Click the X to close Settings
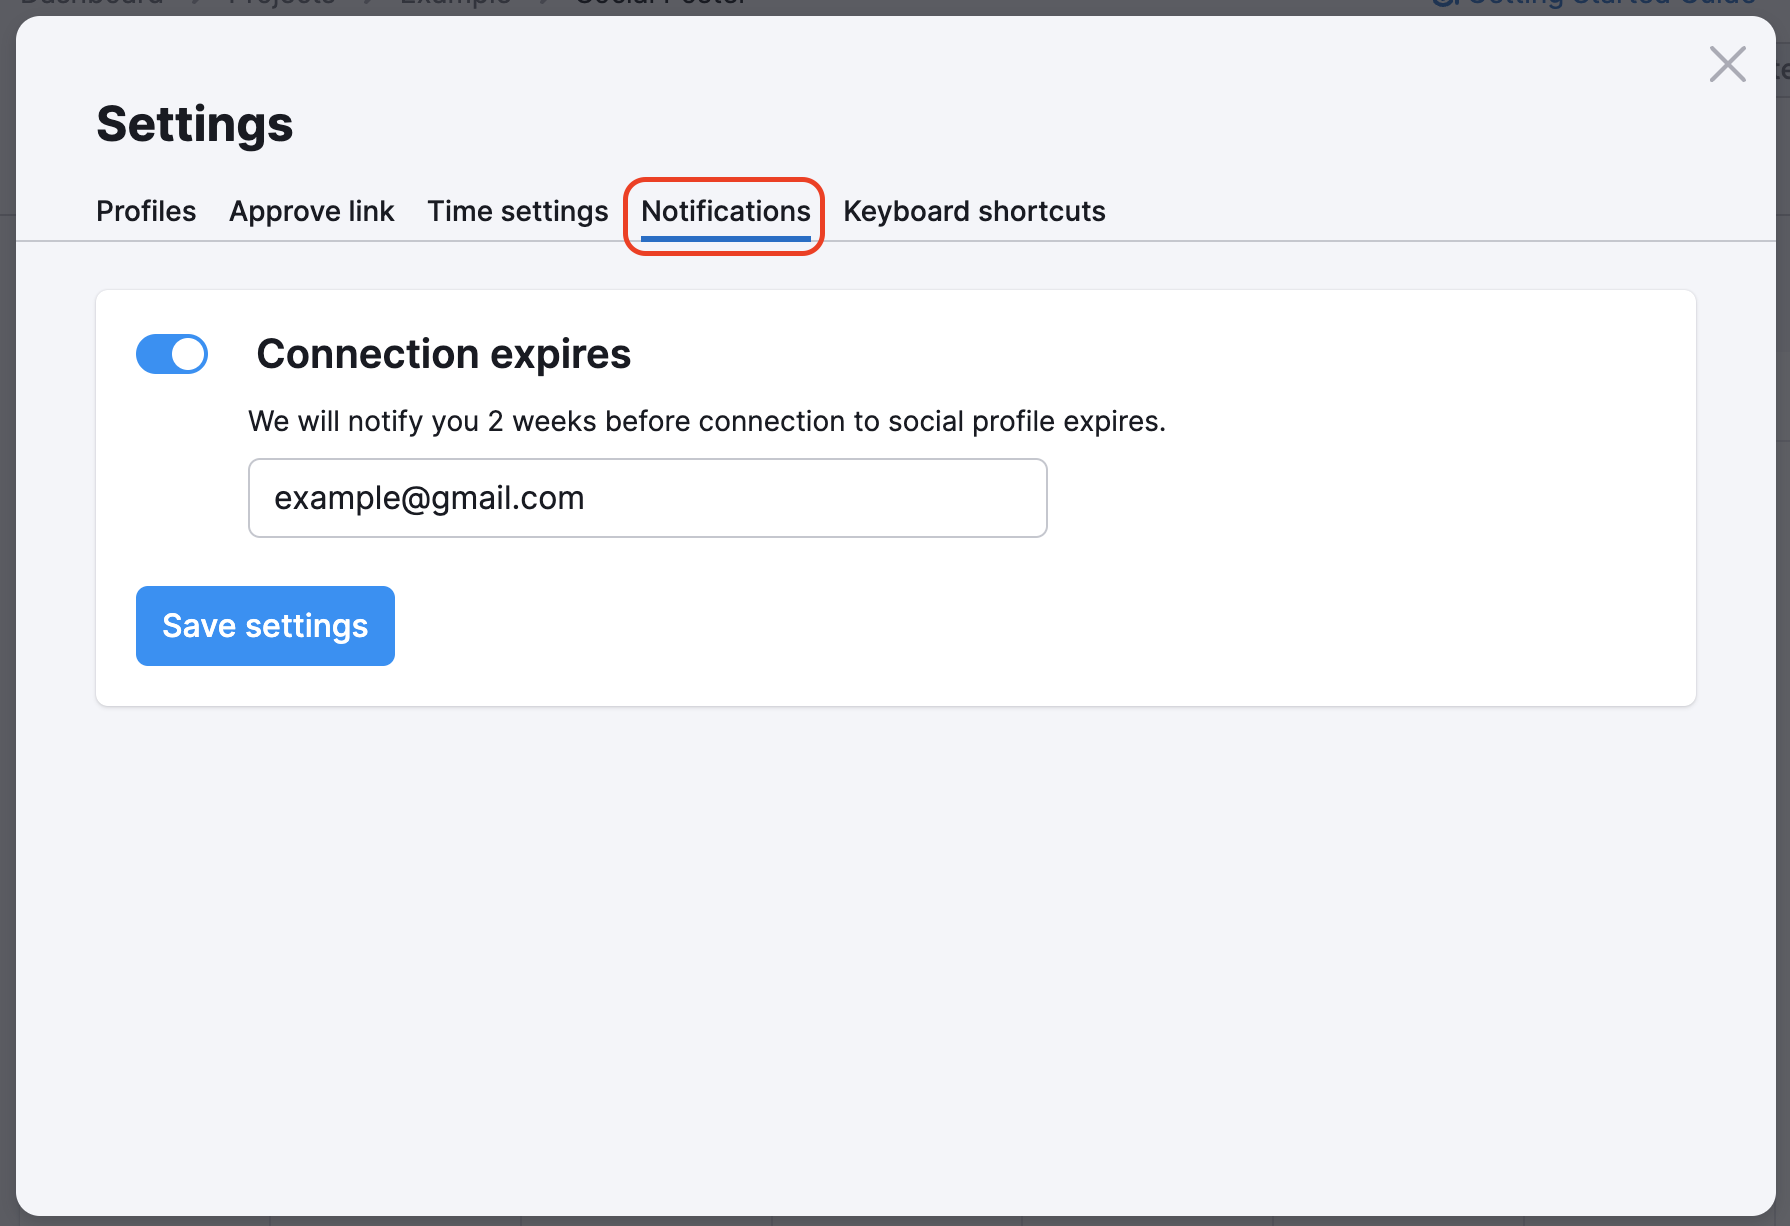1790x1226 pixels. 1727,63
